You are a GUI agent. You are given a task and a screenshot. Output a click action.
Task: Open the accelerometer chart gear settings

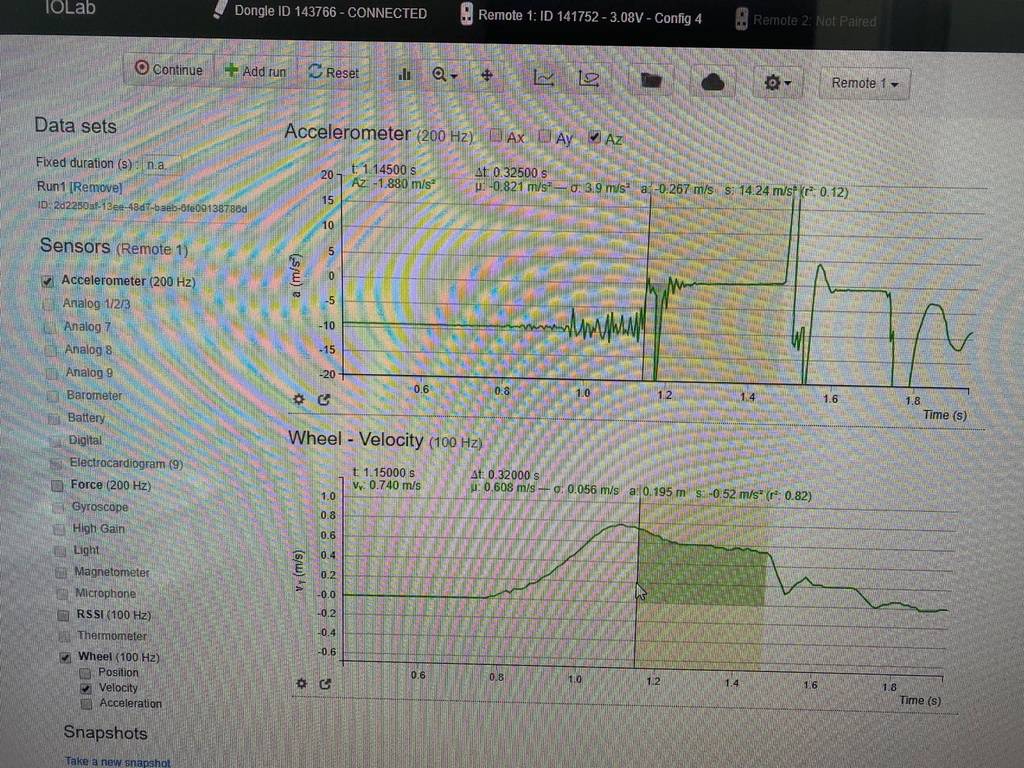pyautogui.click(x=299, y=398)
